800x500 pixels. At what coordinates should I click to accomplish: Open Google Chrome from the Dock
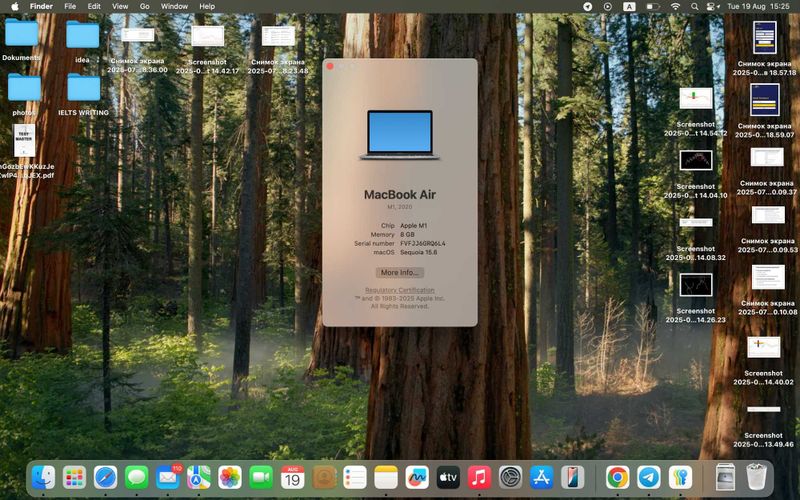coord(618,478)
